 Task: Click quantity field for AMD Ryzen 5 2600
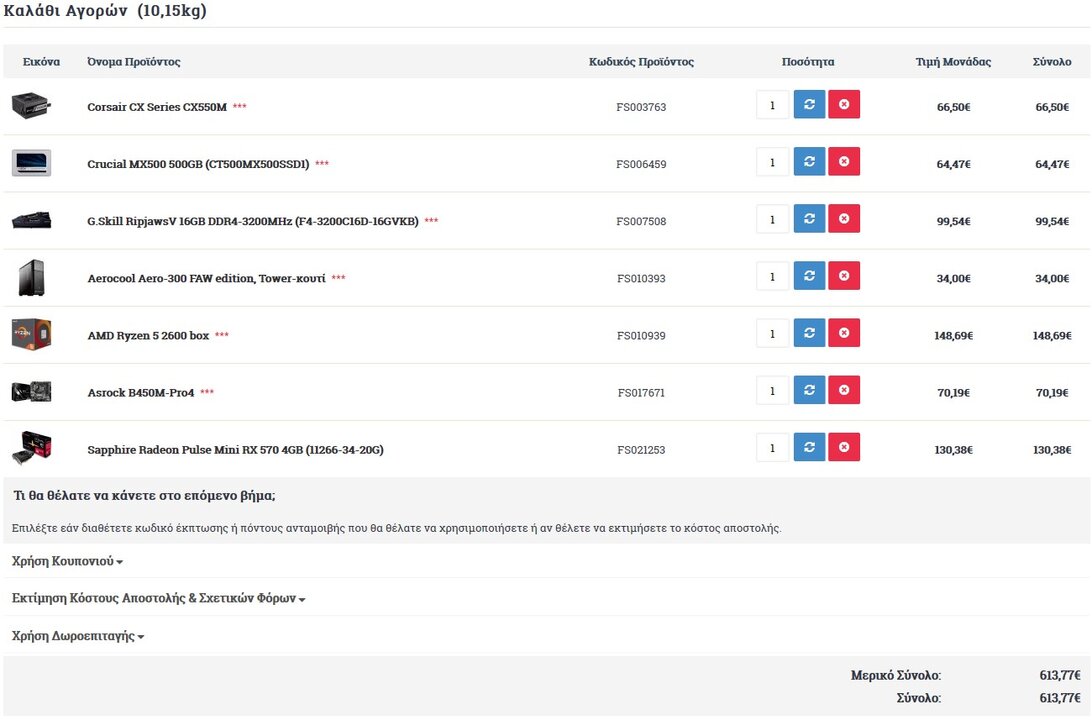(x=772, y=334)
